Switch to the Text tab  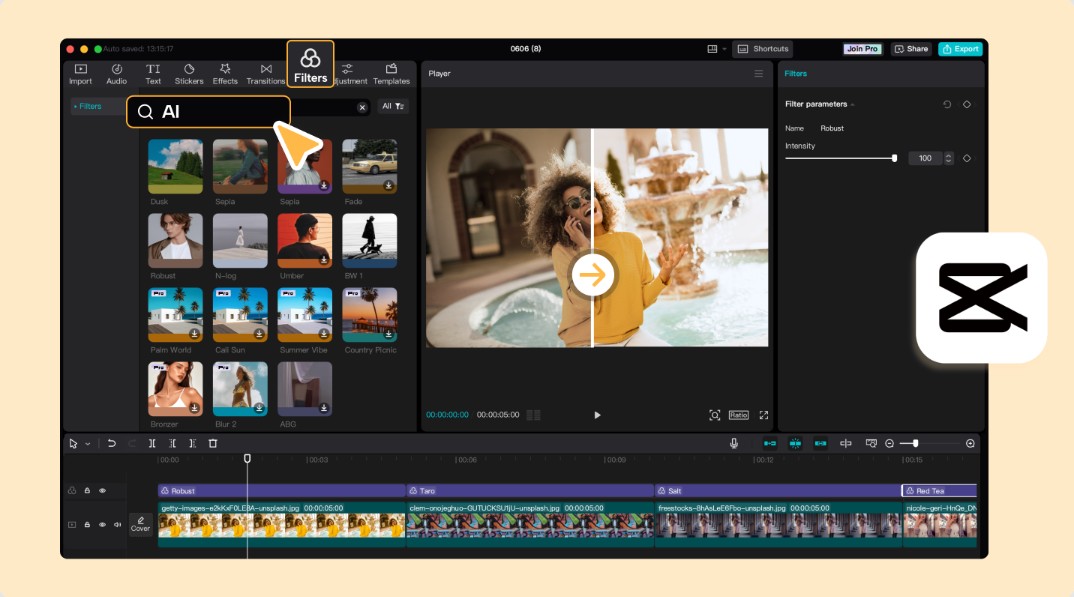[x=153, y=74]
